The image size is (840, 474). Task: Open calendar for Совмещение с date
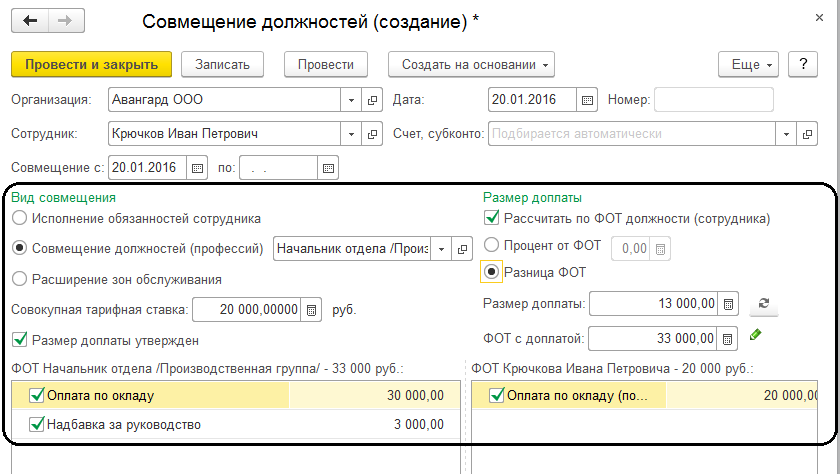[x=196, y=167]
